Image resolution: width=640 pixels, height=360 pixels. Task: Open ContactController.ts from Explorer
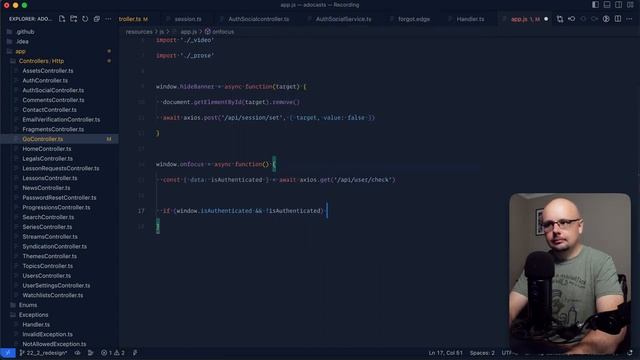[x=49, y=110]
